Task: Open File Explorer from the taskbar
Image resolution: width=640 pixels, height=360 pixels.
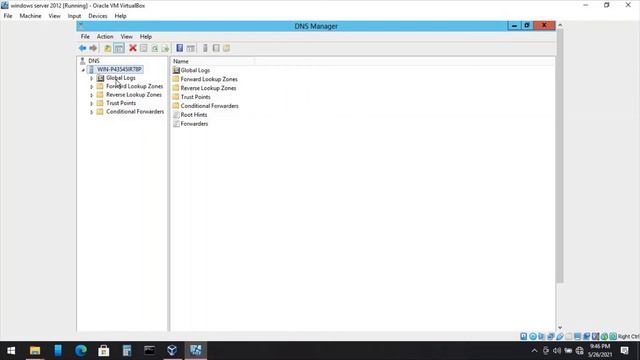Action: 35,350
